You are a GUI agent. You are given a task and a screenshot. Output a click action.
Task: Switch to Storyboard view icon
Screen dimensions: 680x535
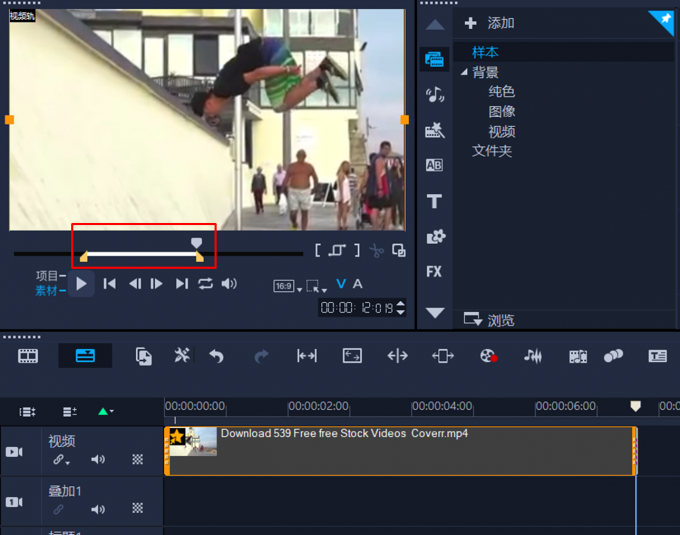[x=28, y=356]
